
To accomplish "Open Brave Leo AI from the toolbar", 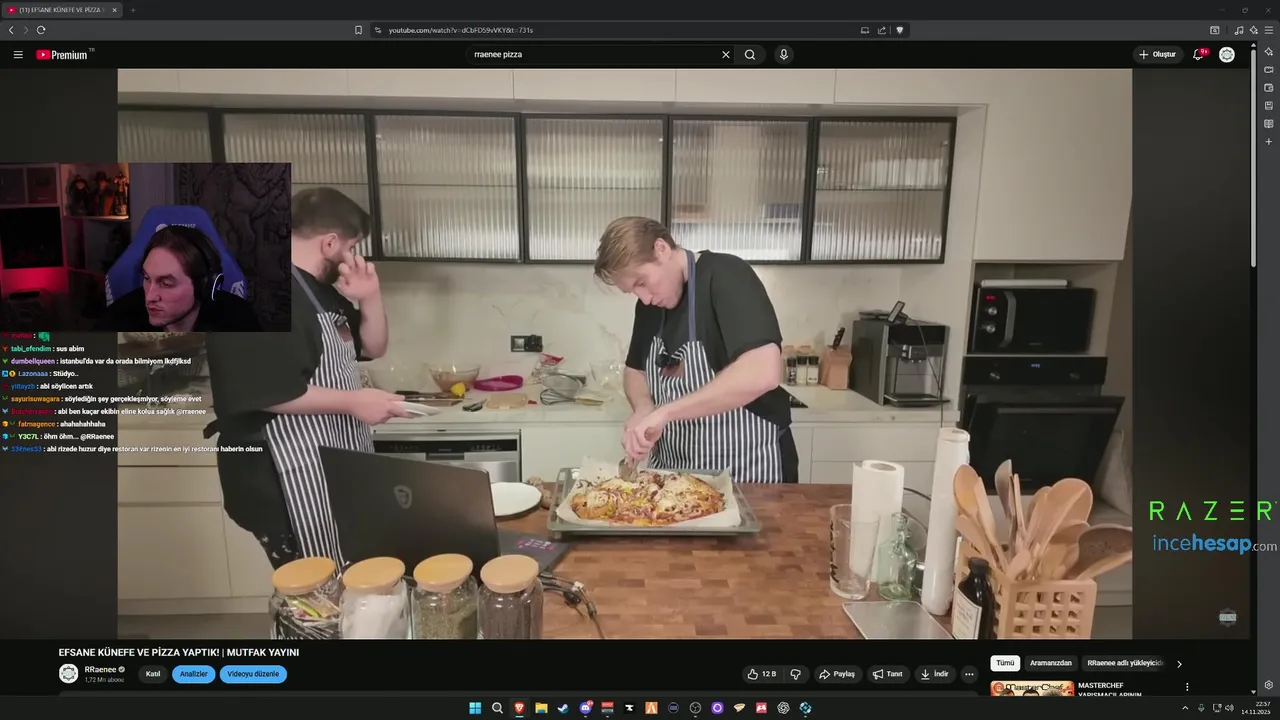I will (x=1254, y=30).
